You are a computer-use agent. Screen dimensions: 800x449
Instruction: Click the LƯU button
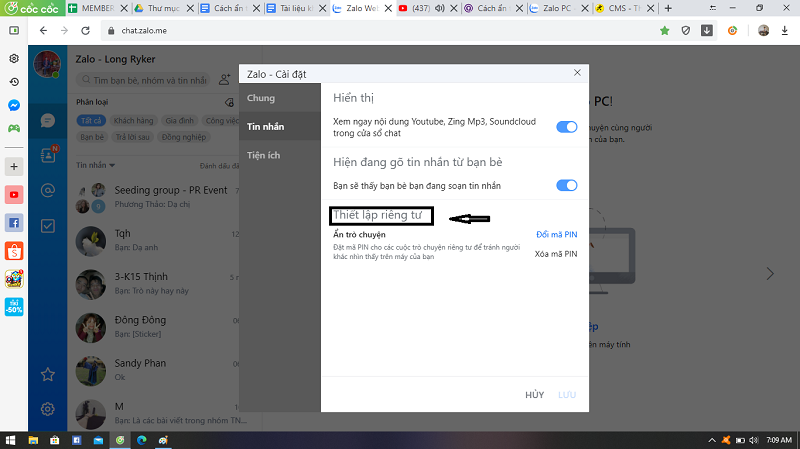pyautogui.click(x=567, y=395)
